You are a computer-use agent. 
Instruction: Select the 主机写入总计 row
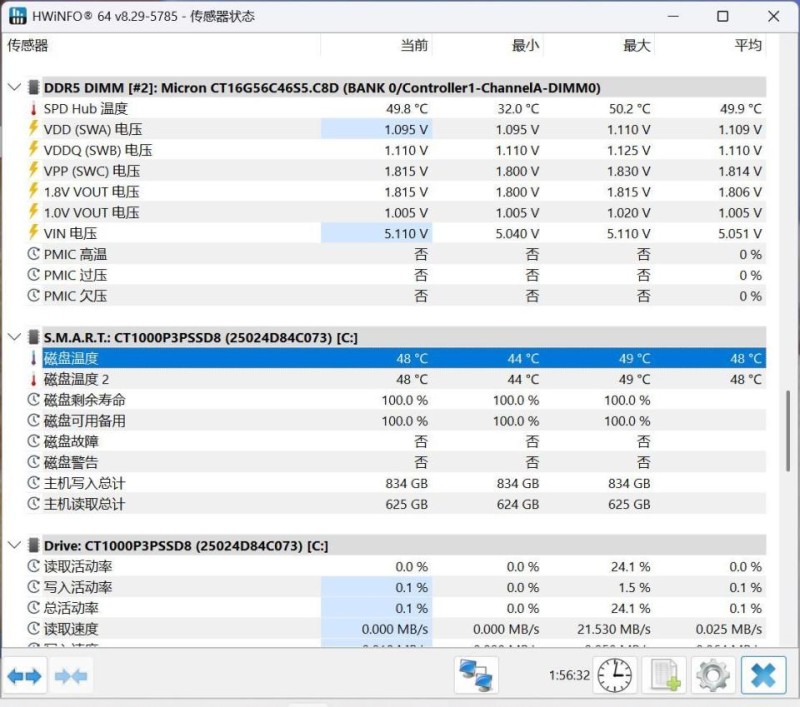[x=84, y=483]
